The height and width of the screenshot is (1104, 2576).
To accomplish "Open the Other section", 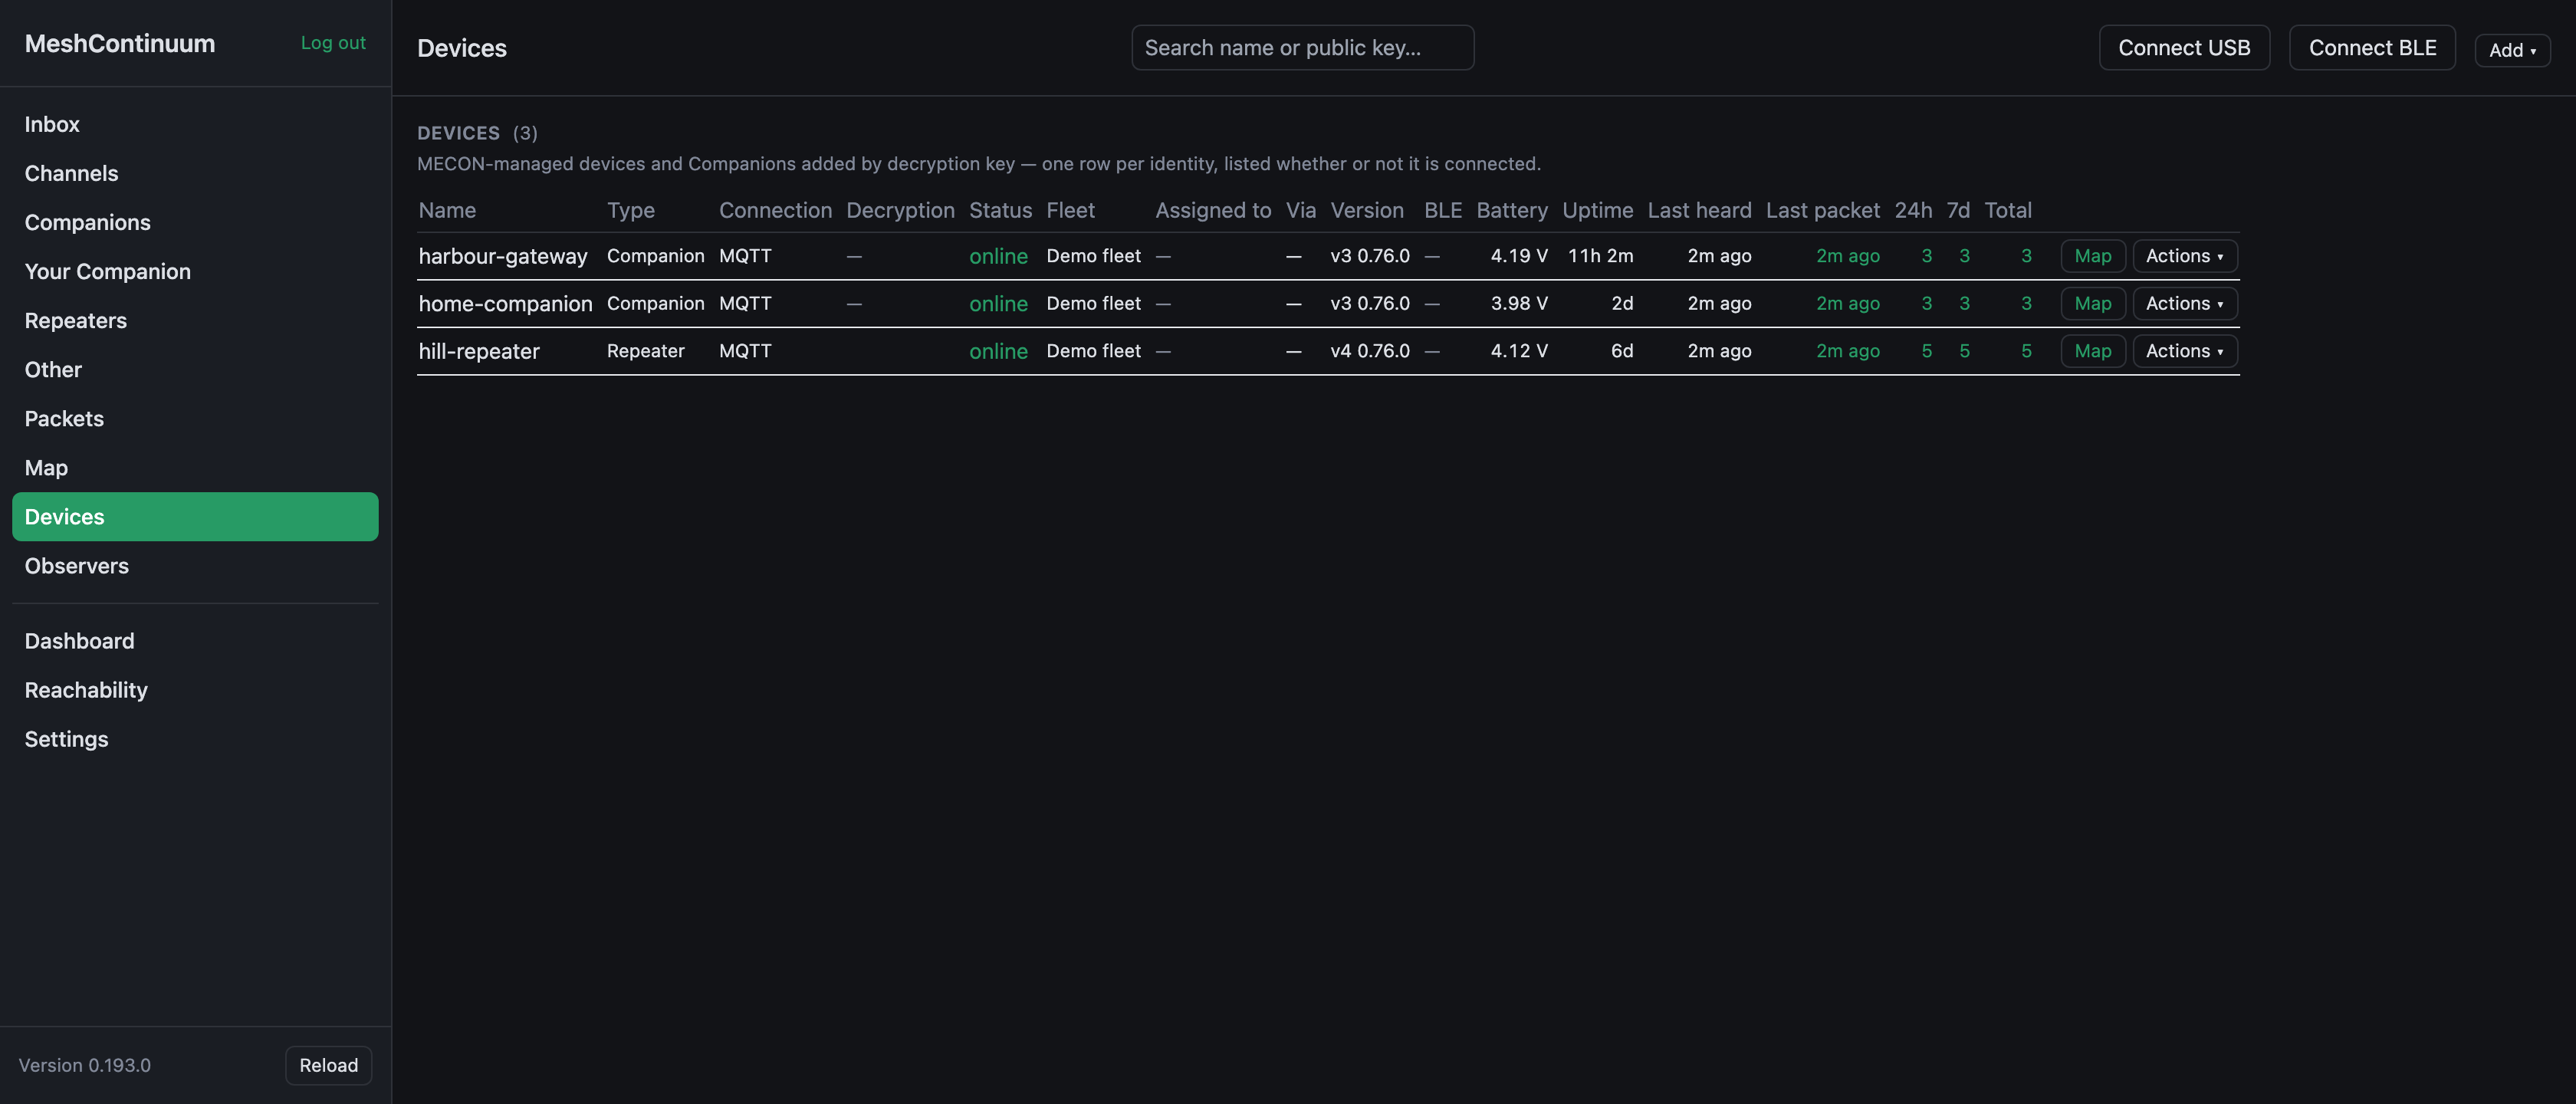I will (x=195, y=369).
